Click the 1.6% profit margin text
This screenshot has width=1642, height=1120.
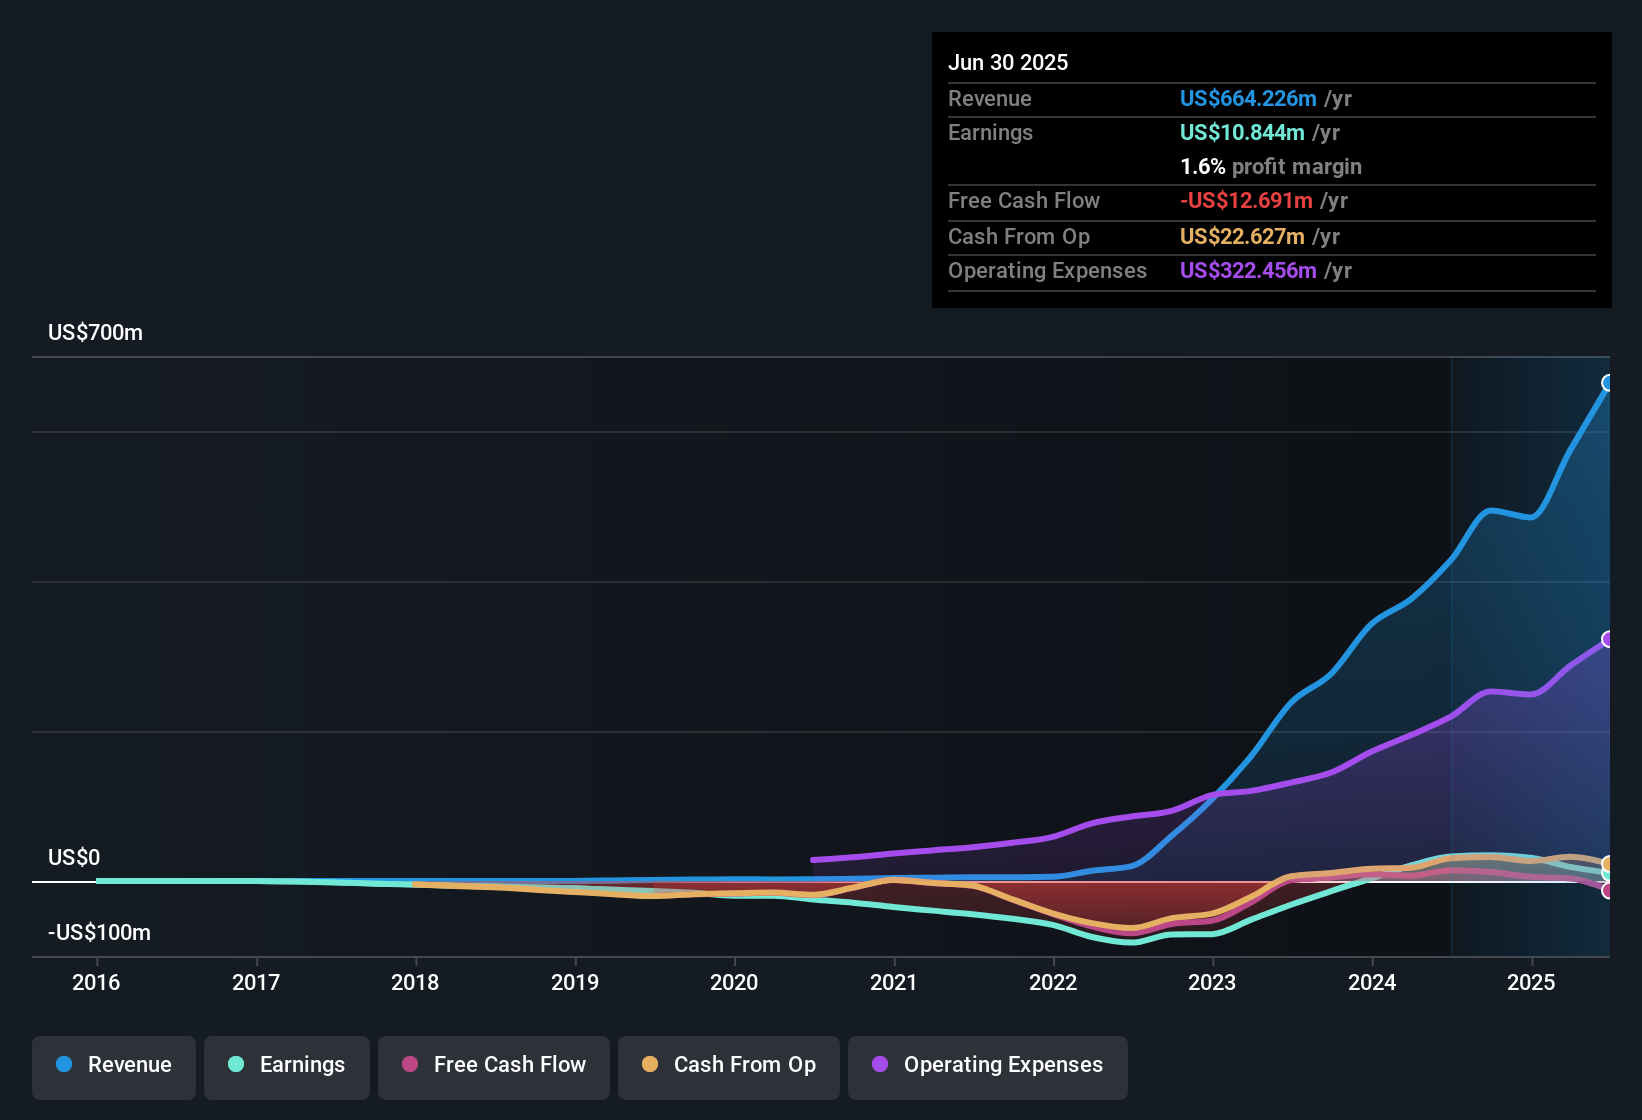[1271, 166]
